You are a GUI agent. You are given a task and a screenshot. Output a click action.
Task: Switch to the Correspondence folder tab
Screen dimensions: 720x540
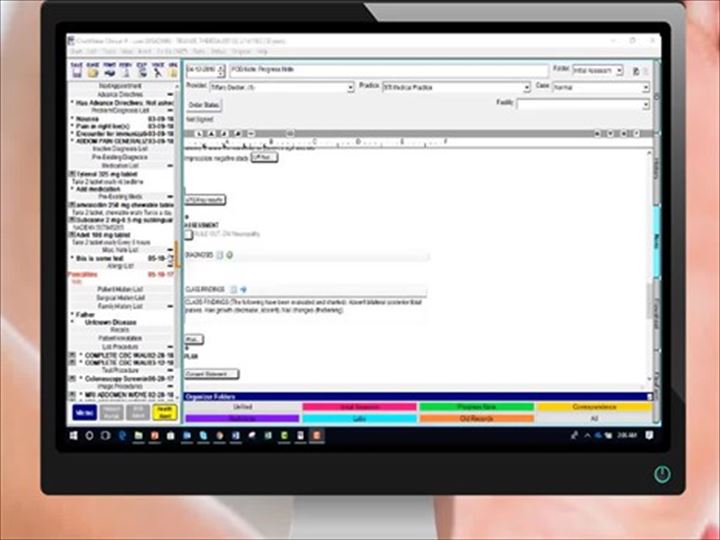pos(595,407)
